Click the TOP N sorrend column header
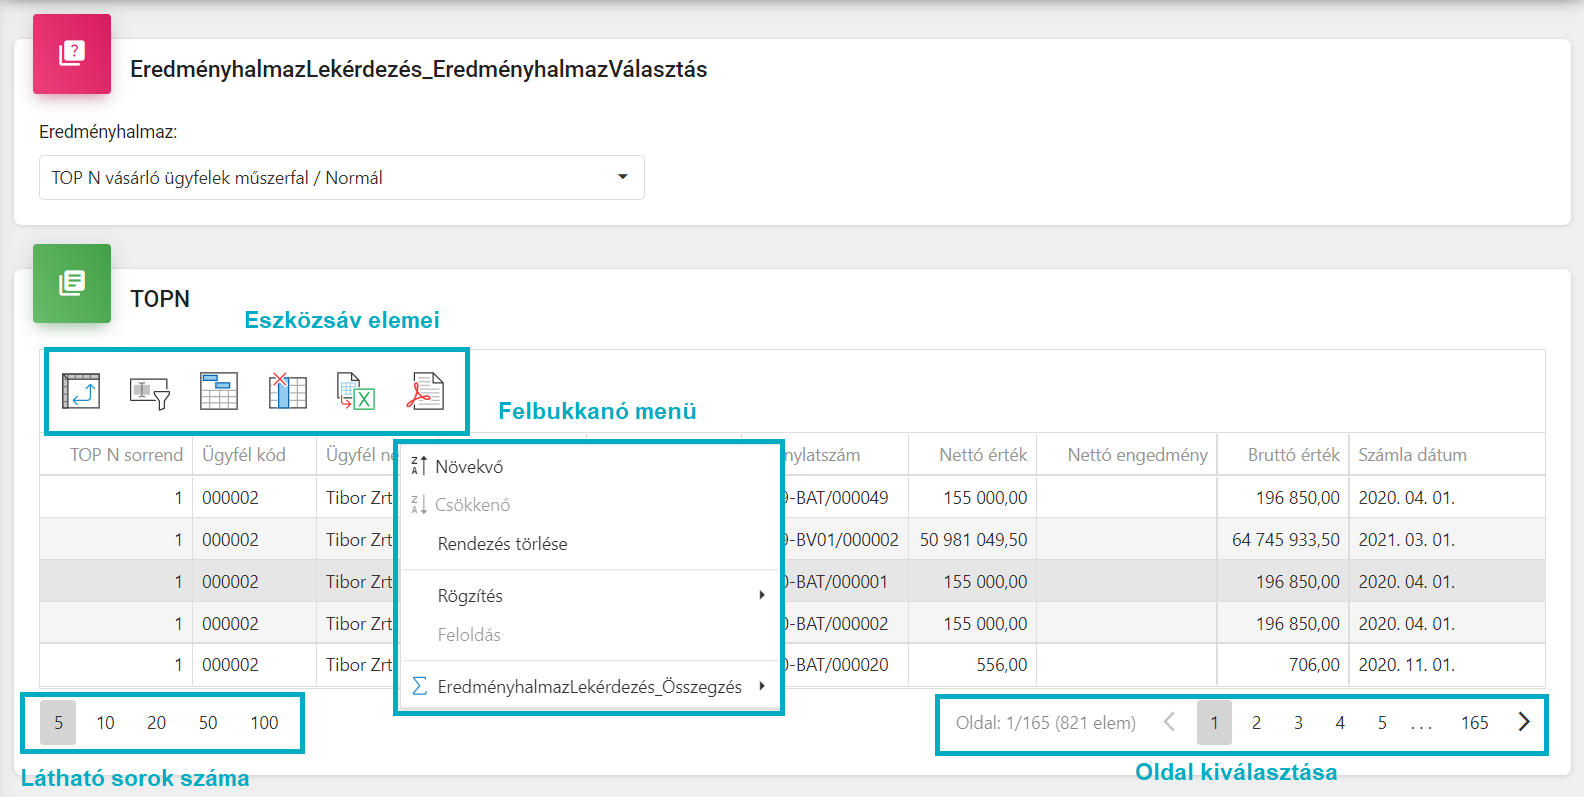This screenshot has height=797, width=1584. tap(116, 455)
